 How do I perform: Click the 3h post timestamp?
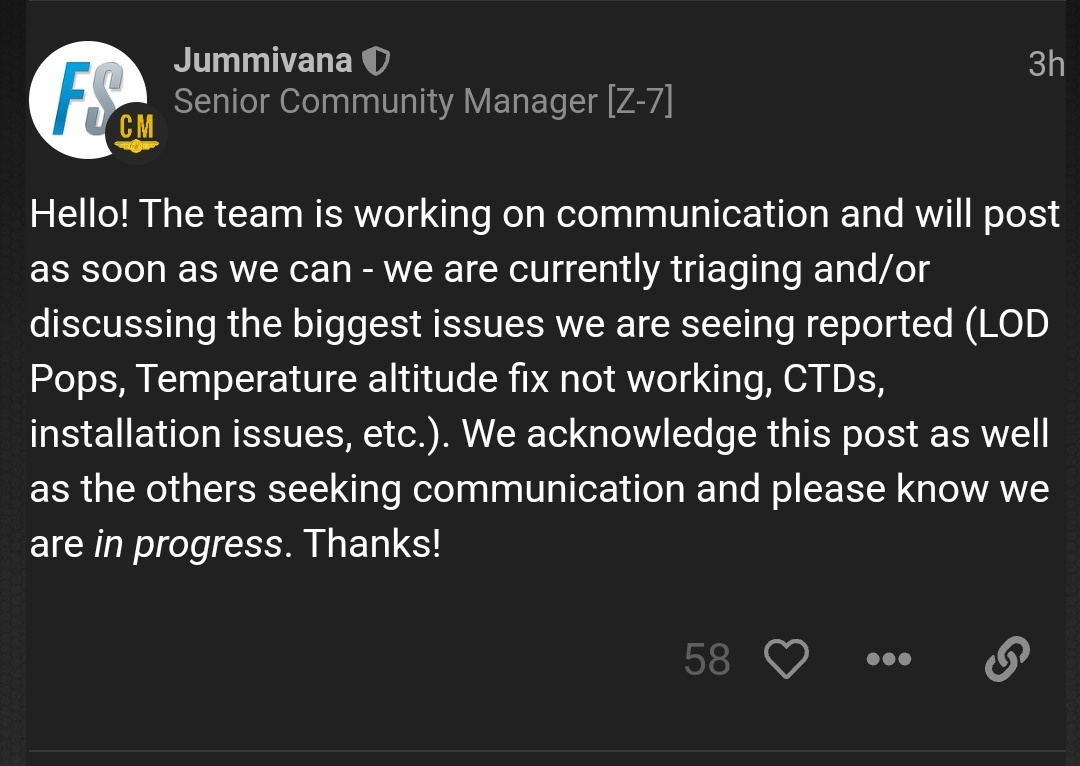coord(1046,64)
